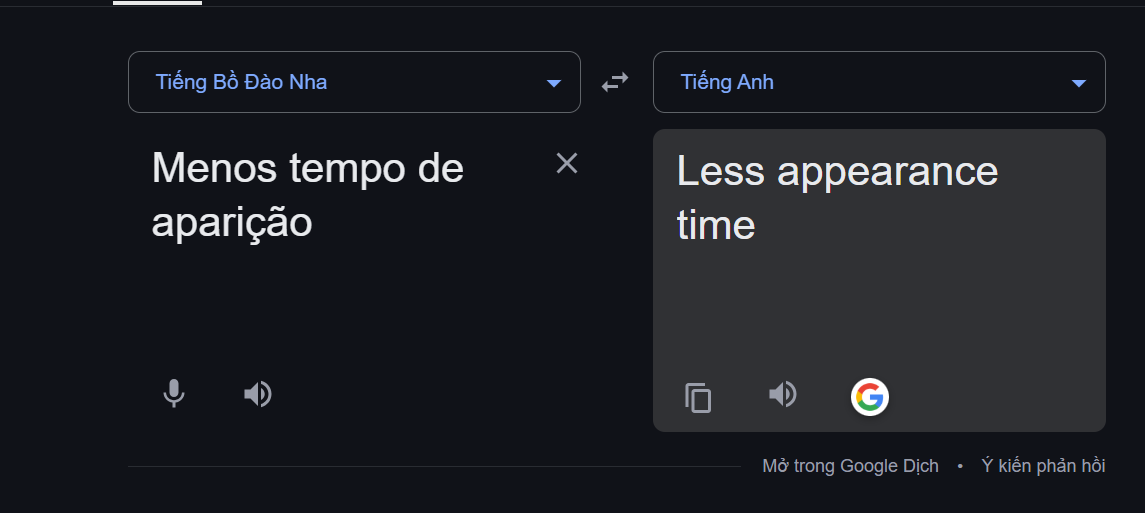Listen to the Portuguese source text
The height and width of the screenshot is (513, 1145).
(258, 394)
